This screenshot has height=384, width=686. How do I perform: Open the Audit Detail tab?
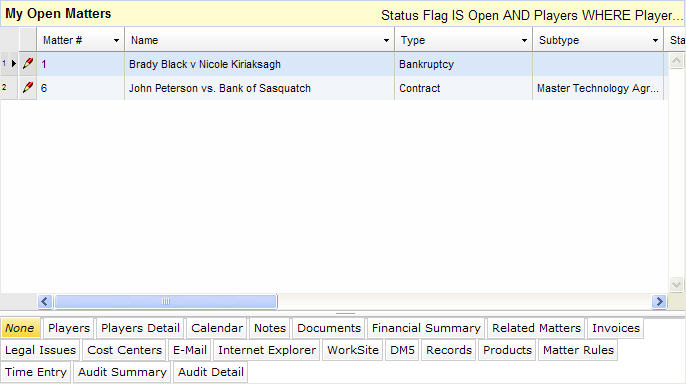pyautogui.click(x=210, y=372)
